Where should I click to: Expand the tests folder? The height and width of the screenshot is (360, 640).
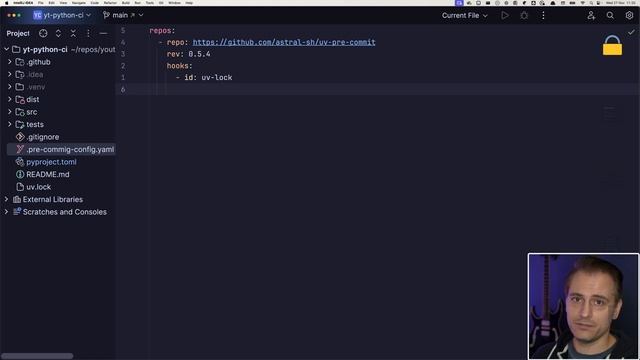[x=9, y=124]
